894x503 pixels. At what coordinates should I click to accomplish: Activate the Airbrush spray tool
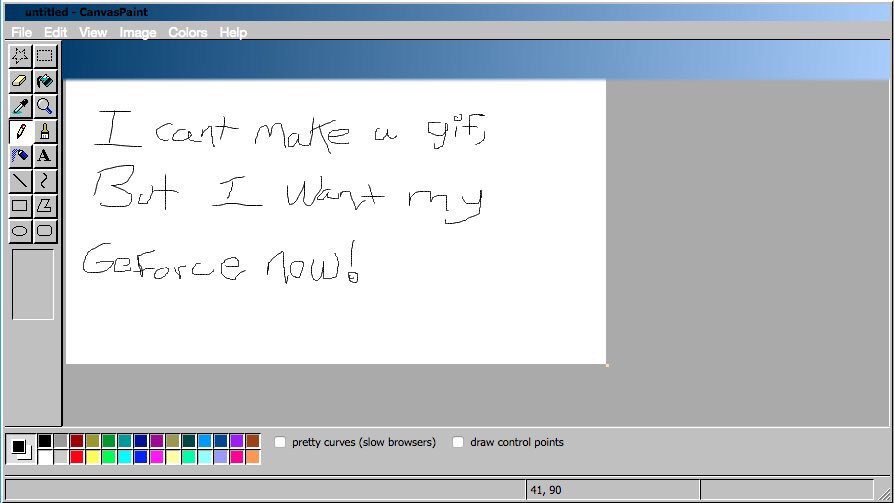pyautogui.click(x=20, y=156)
